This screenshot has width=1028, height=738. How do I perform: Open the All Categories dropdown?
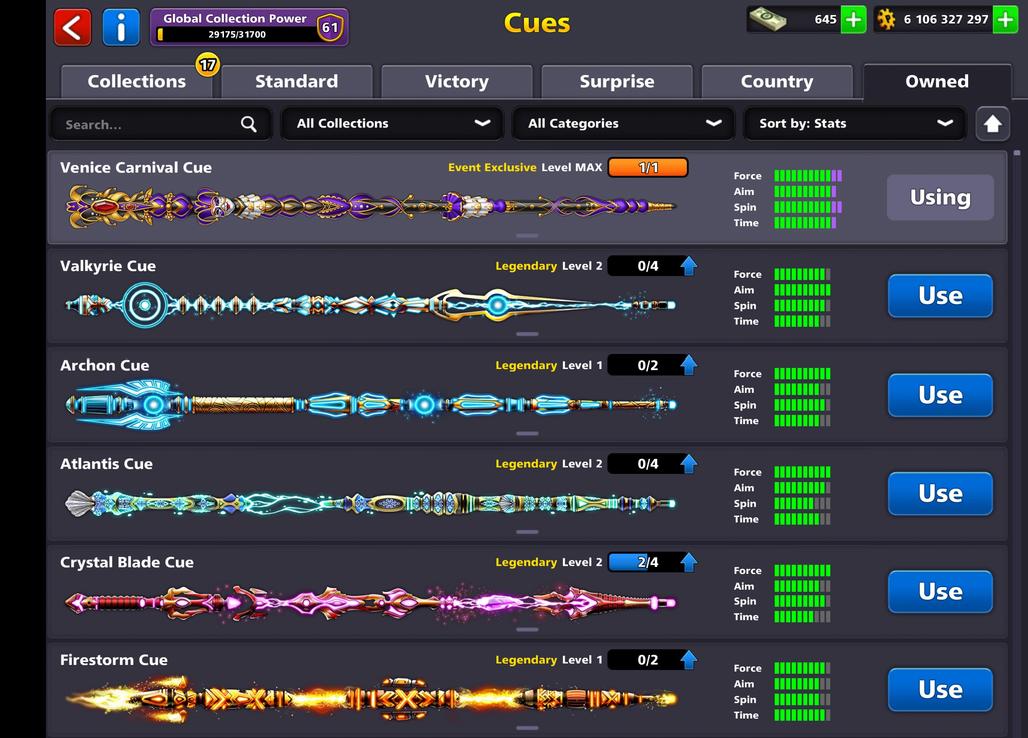coord(623,124)
